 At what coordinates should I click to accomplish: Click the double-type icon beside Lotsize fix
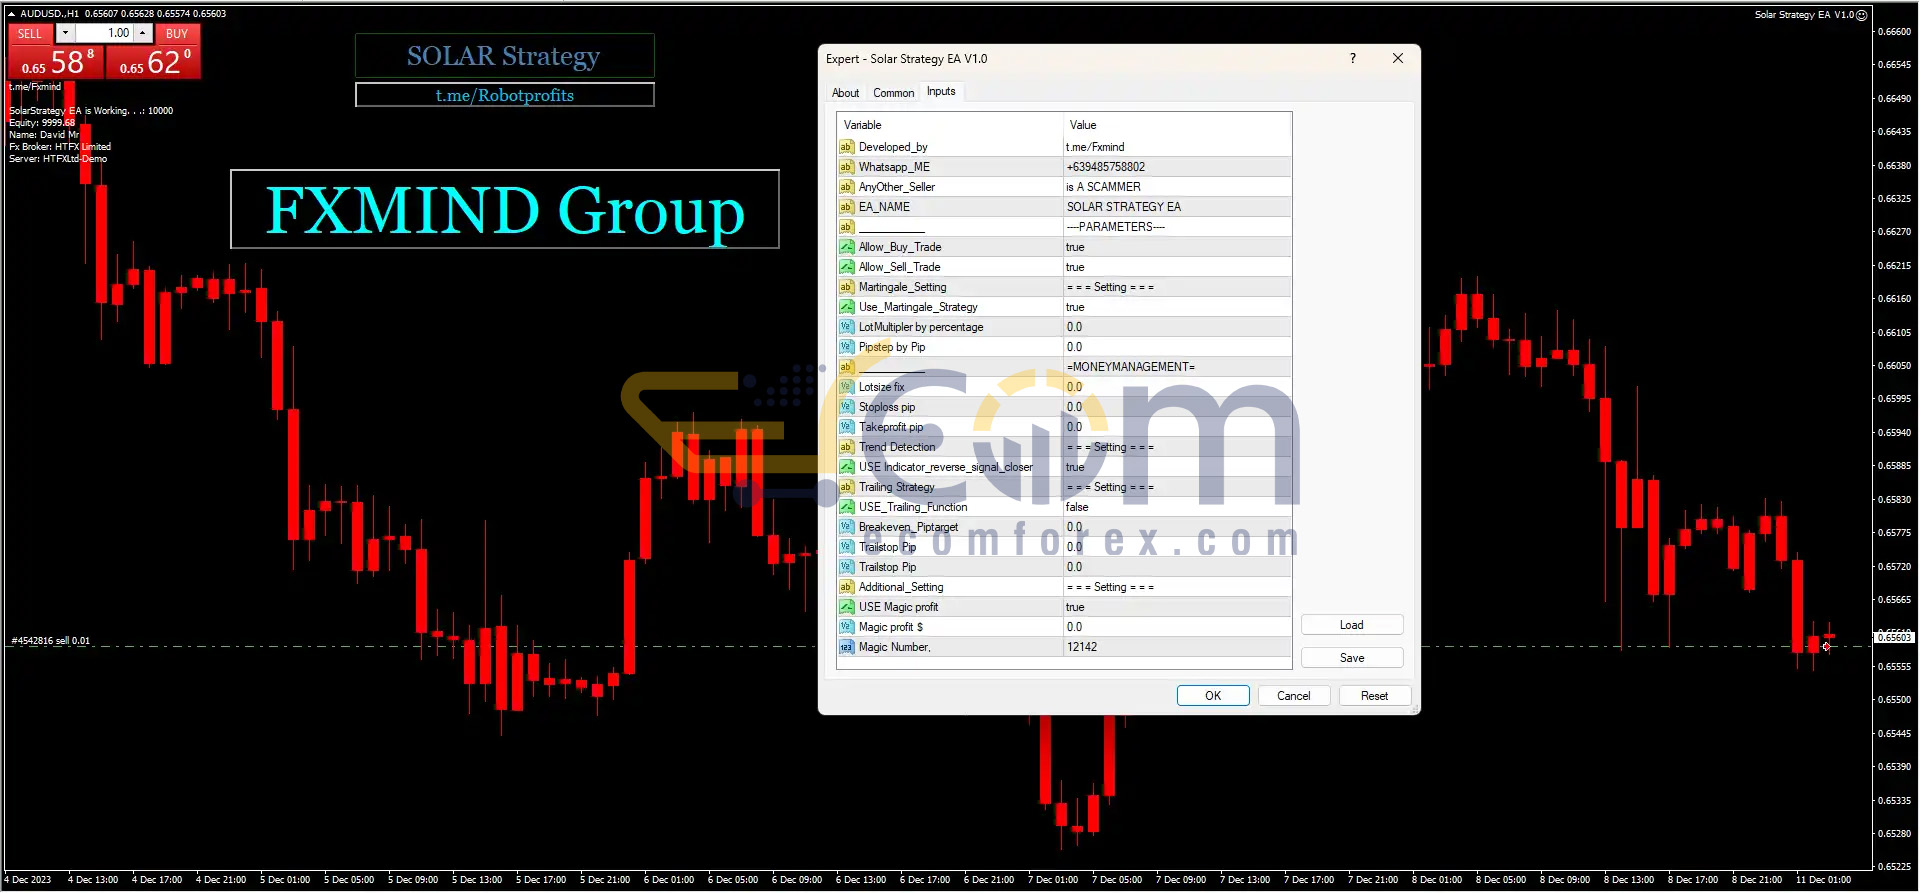tap(846, 387)
